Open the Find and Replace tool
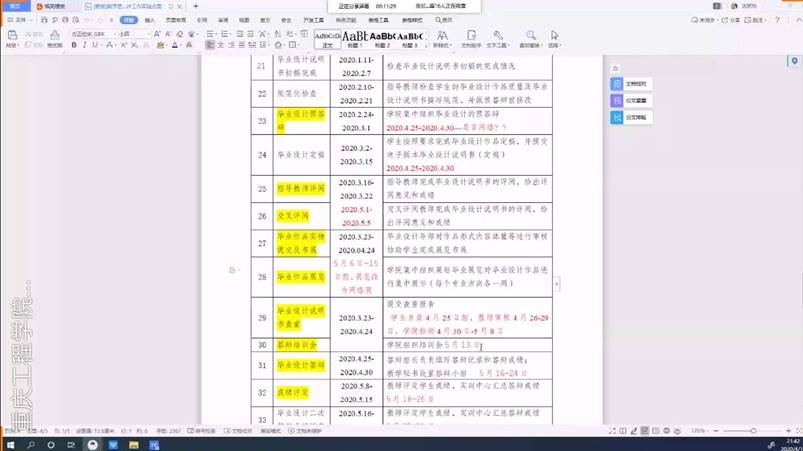The width and height of the screenshot is (803, 451). tap(530, 38)
